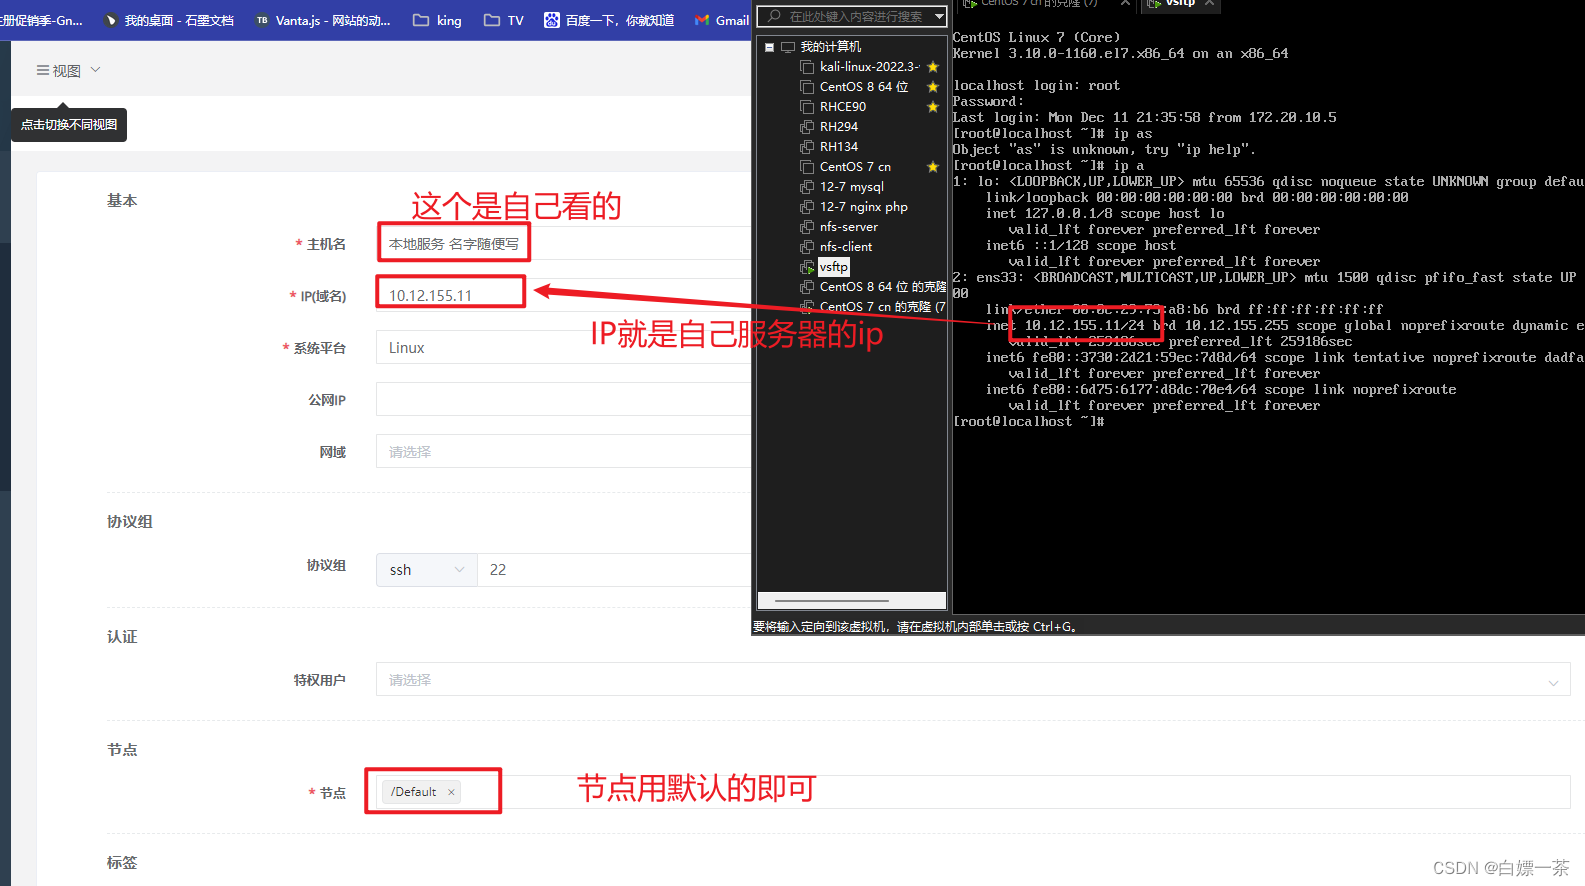Click the vsftp terminal prompt line
This screenshot has width=1585, height=886.
(1028, 422)
